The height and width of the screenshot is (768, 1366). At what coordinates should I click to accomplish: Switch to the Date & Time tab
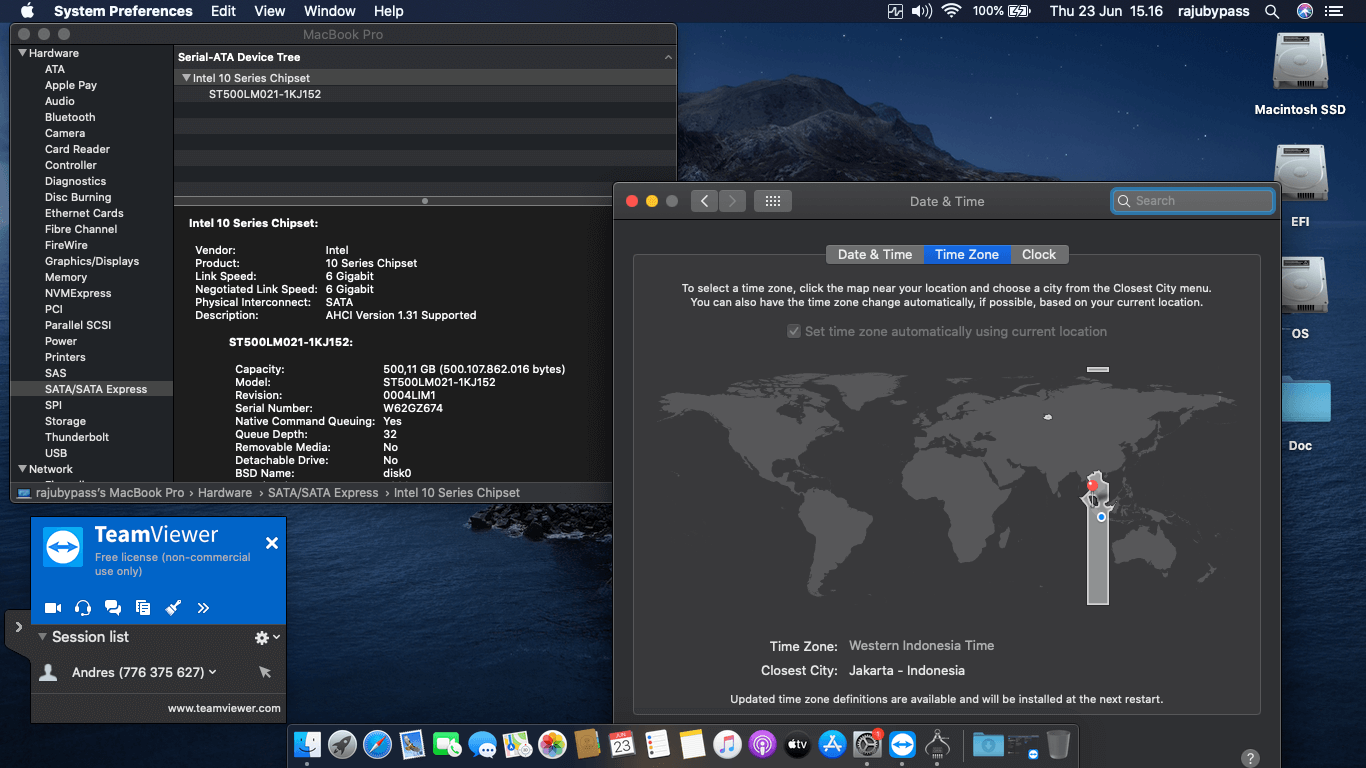pyautogui.click(x=874, y=254)
